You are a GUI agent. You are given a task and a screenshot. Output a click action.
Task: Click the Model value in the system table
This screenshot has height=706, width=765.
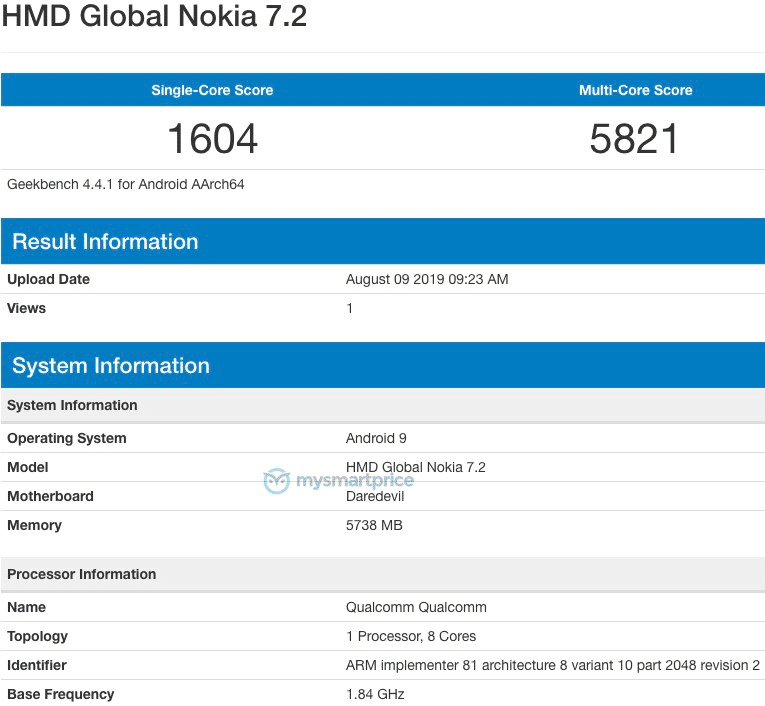(416, 467)
